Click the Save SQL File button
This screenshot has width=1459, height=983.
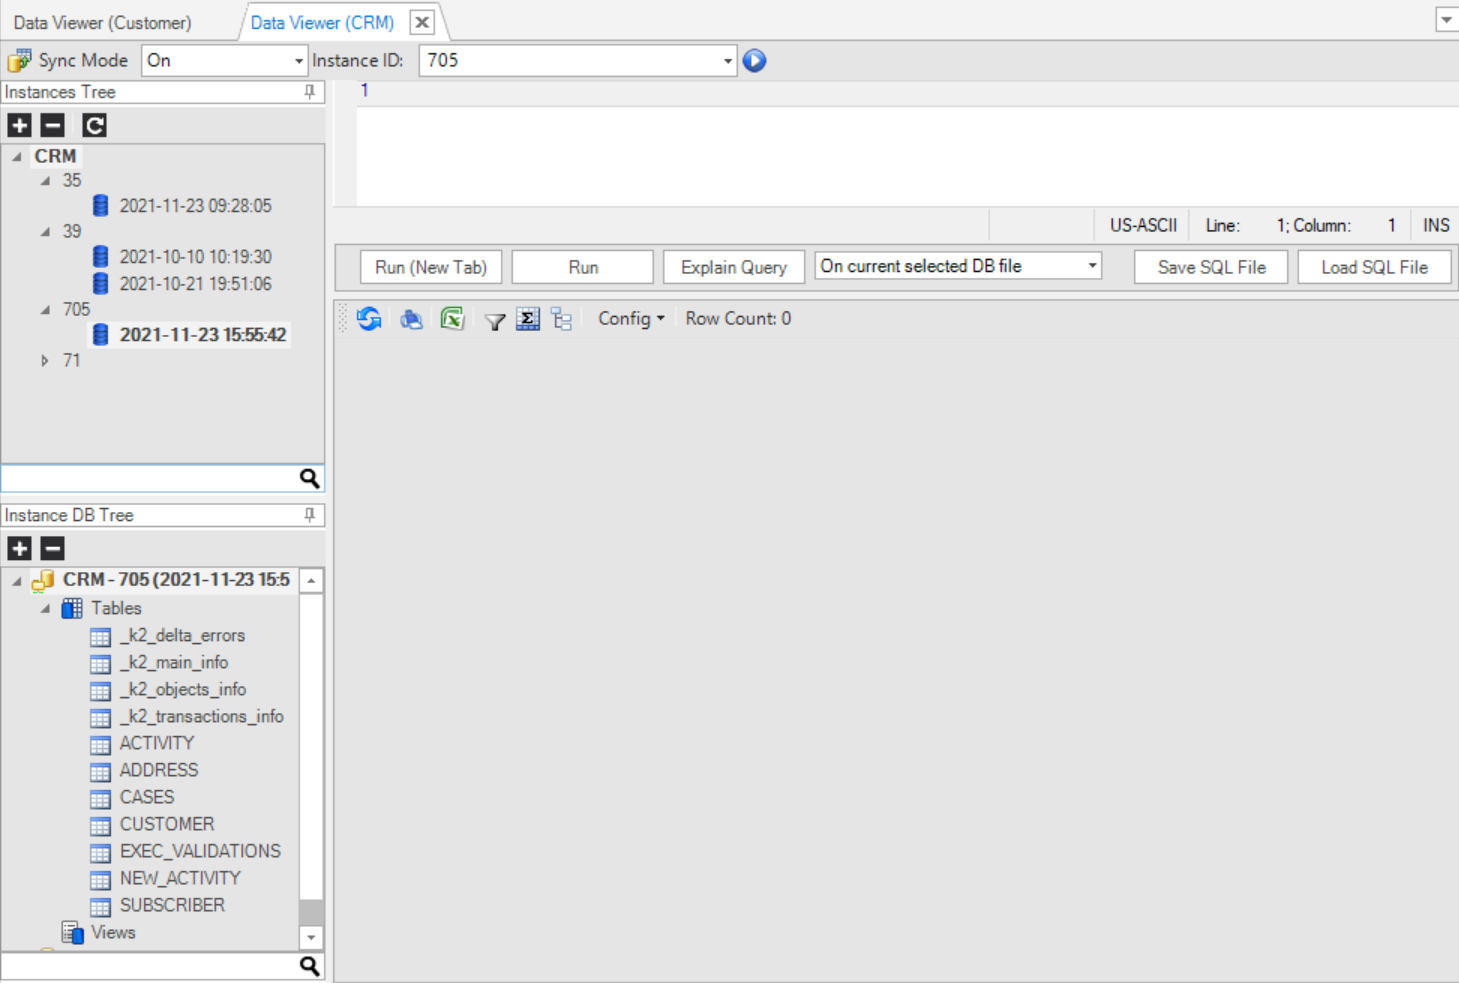pos(1210,267)
